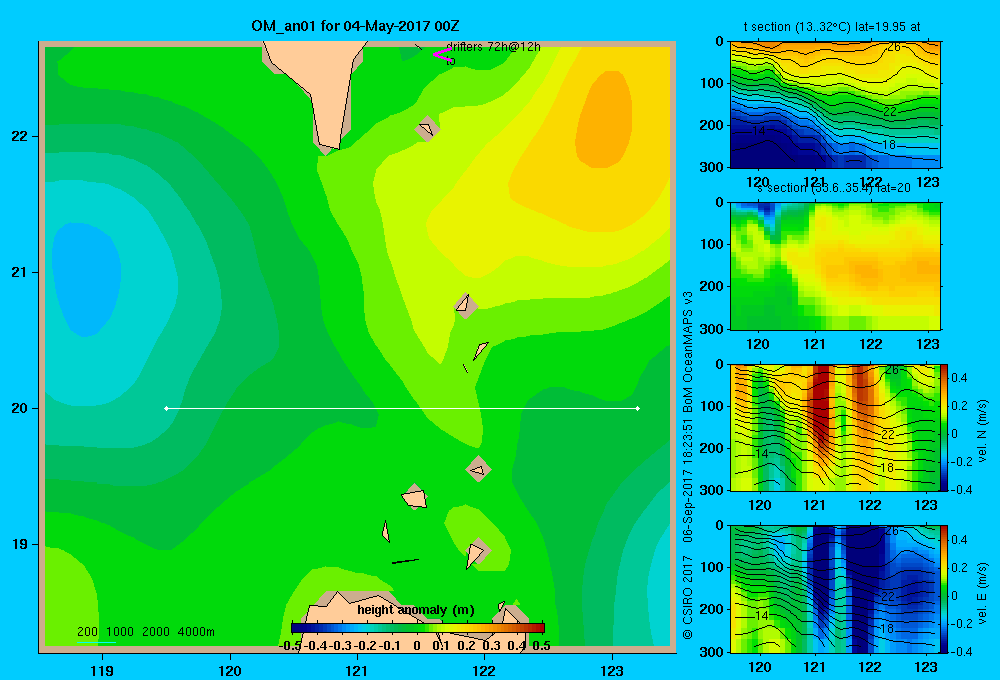The width and height of the screenshot is (1000, 680).
Task: Click latitude label 20 on the main map axis
Action: pos(19,408)
